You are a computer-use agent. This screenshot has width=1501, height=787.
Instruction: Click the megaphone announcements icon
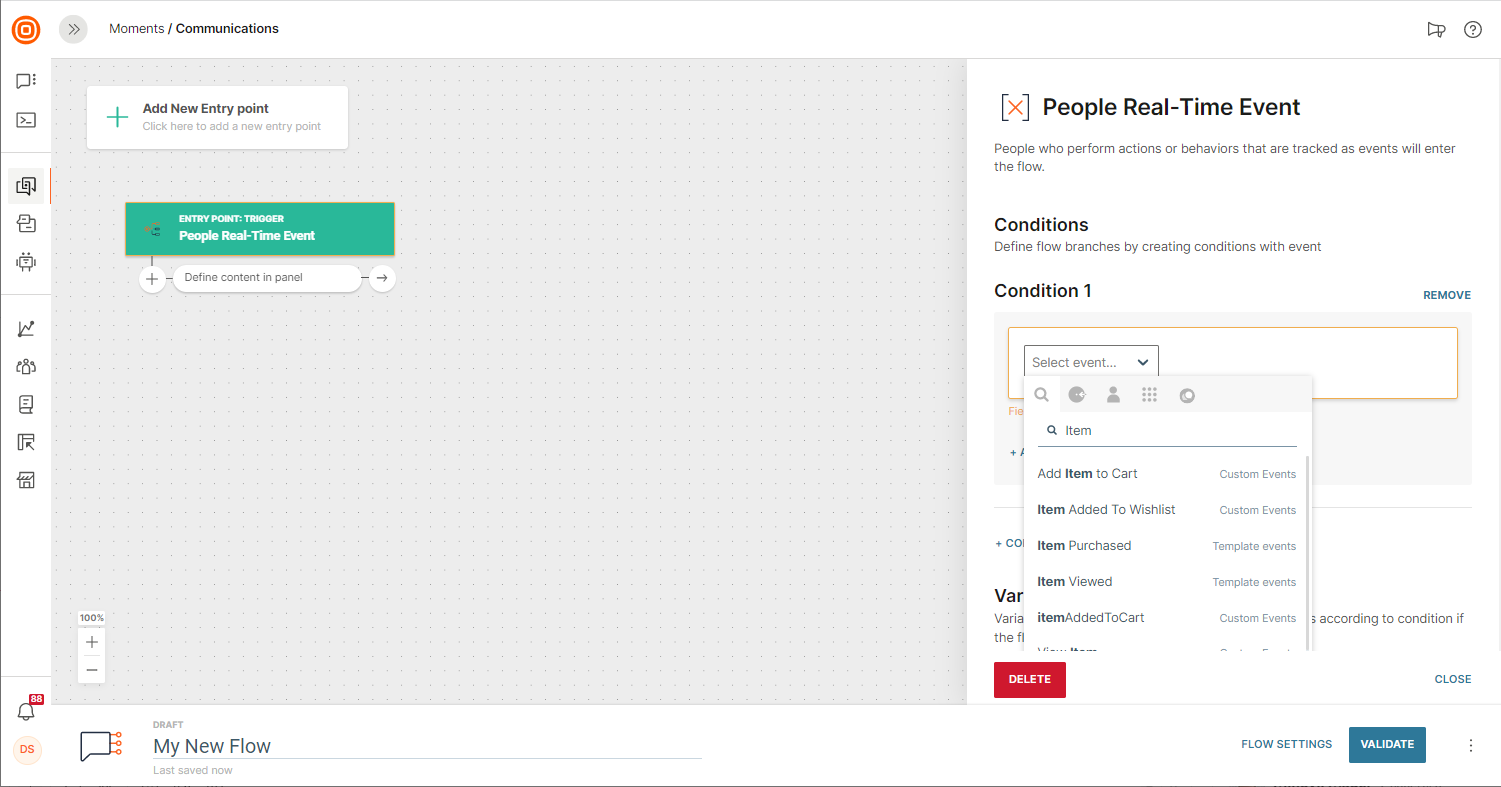click(x=1436, y=29)
